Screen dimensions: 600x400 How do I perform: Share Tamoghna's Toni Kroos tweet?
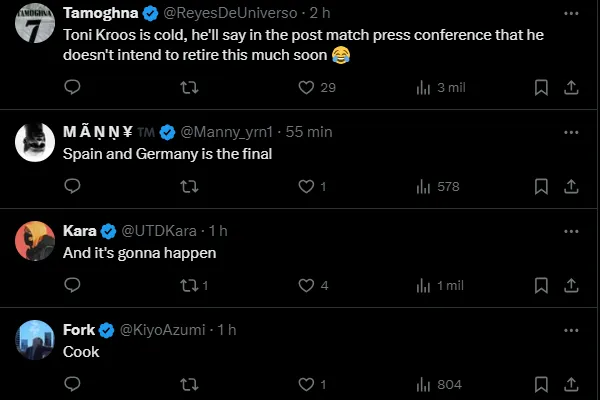coord(571,88)
